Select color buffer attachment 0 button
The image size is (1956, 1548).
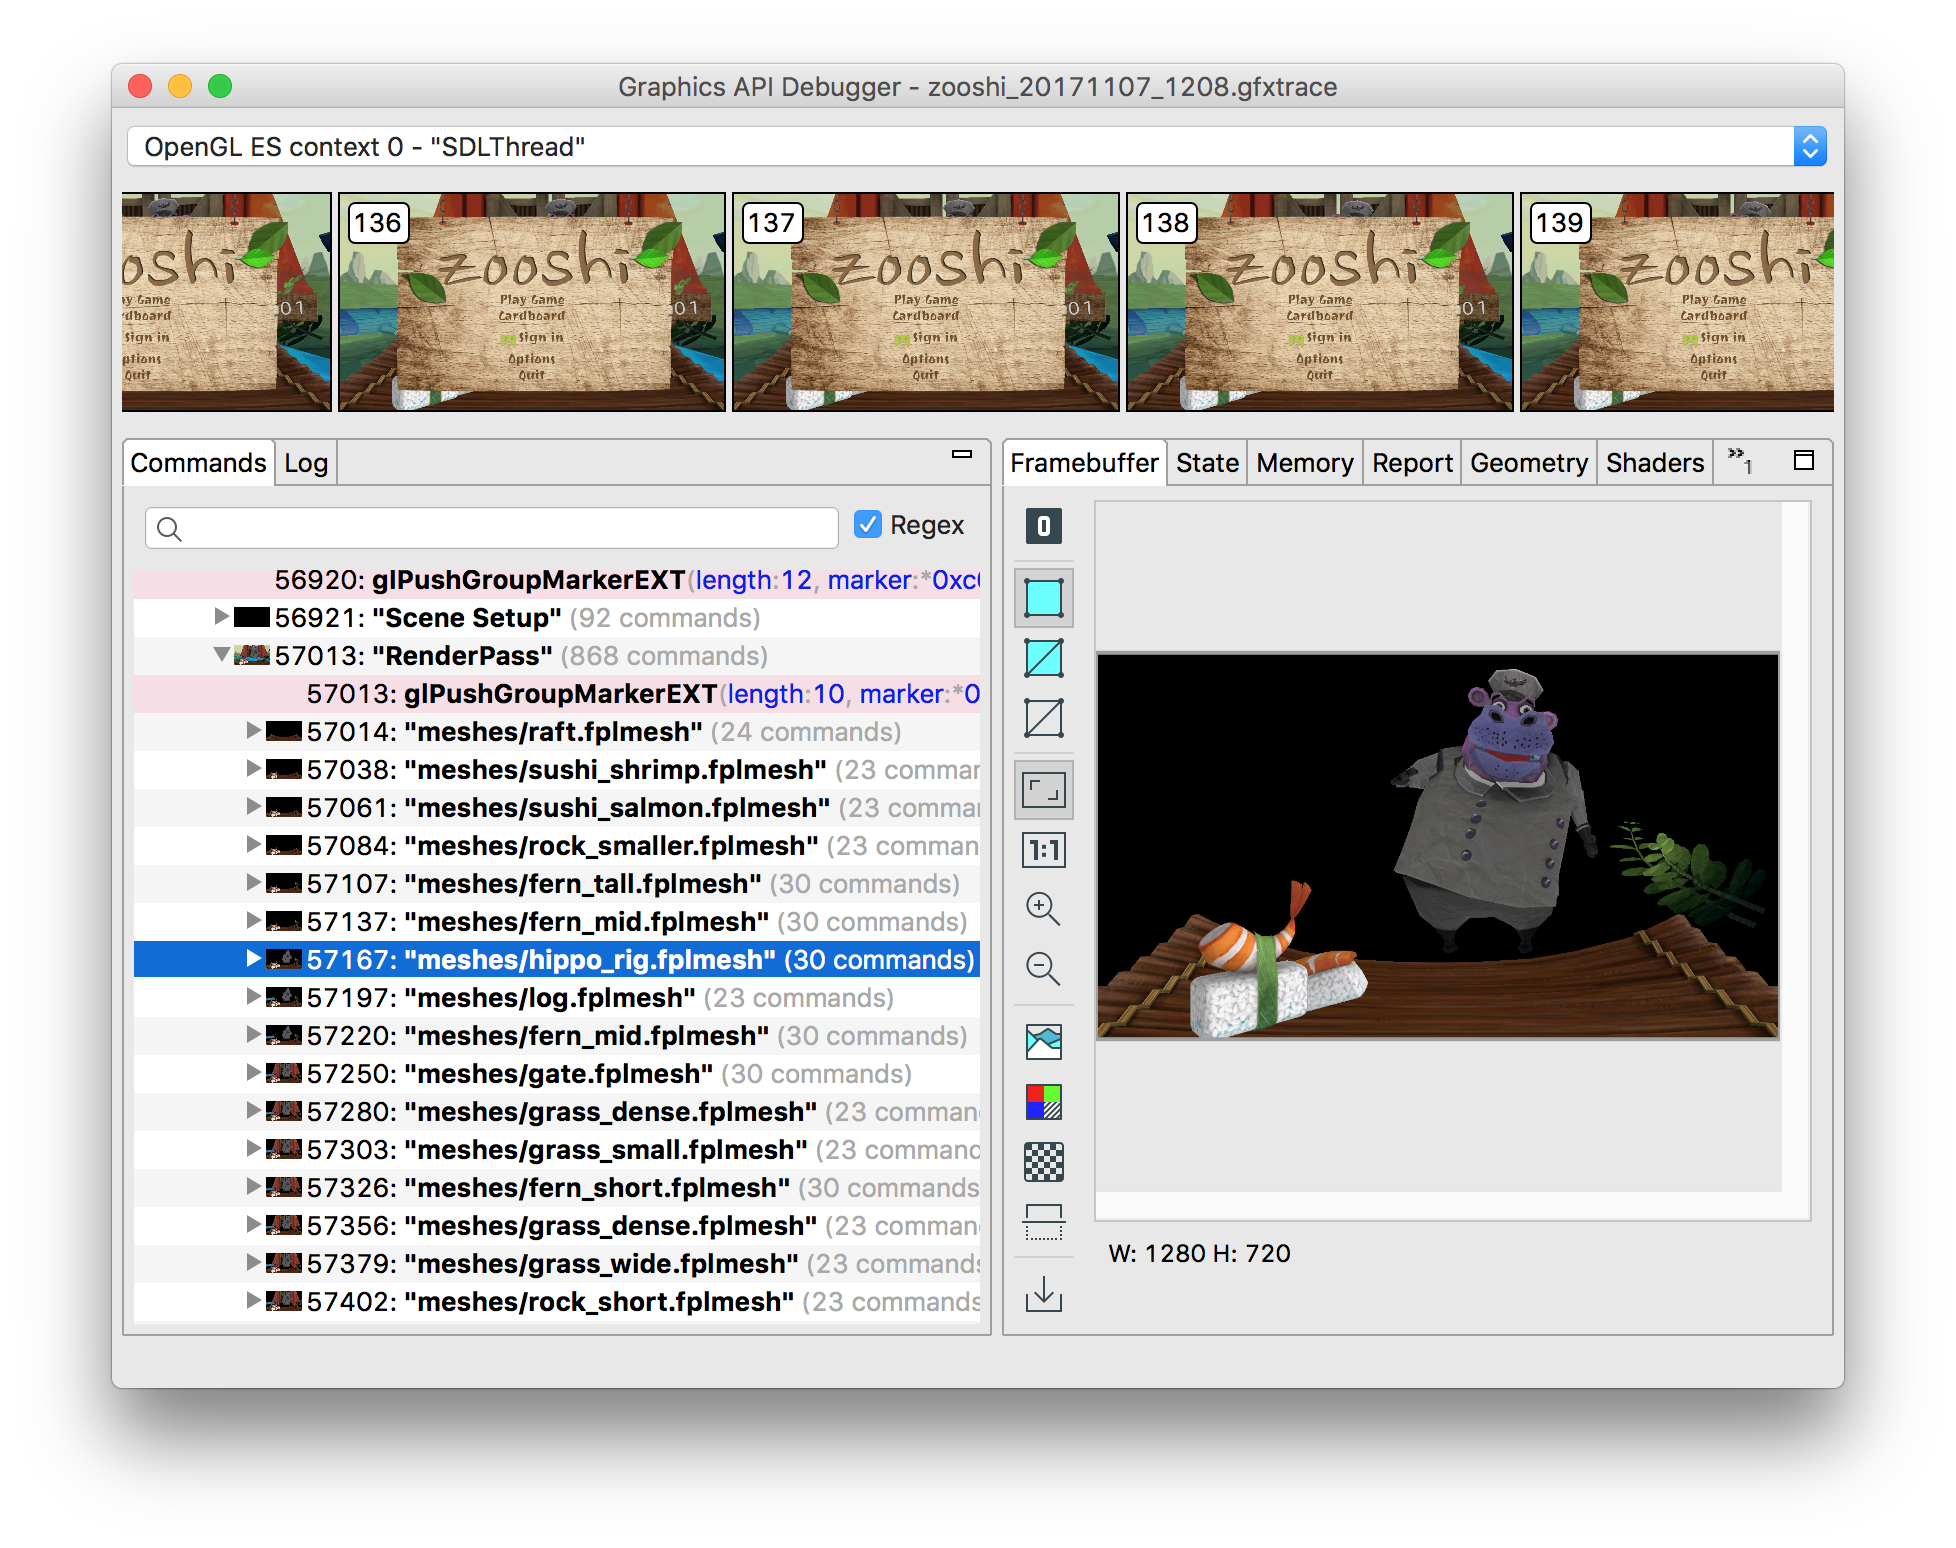point(1043,526)
